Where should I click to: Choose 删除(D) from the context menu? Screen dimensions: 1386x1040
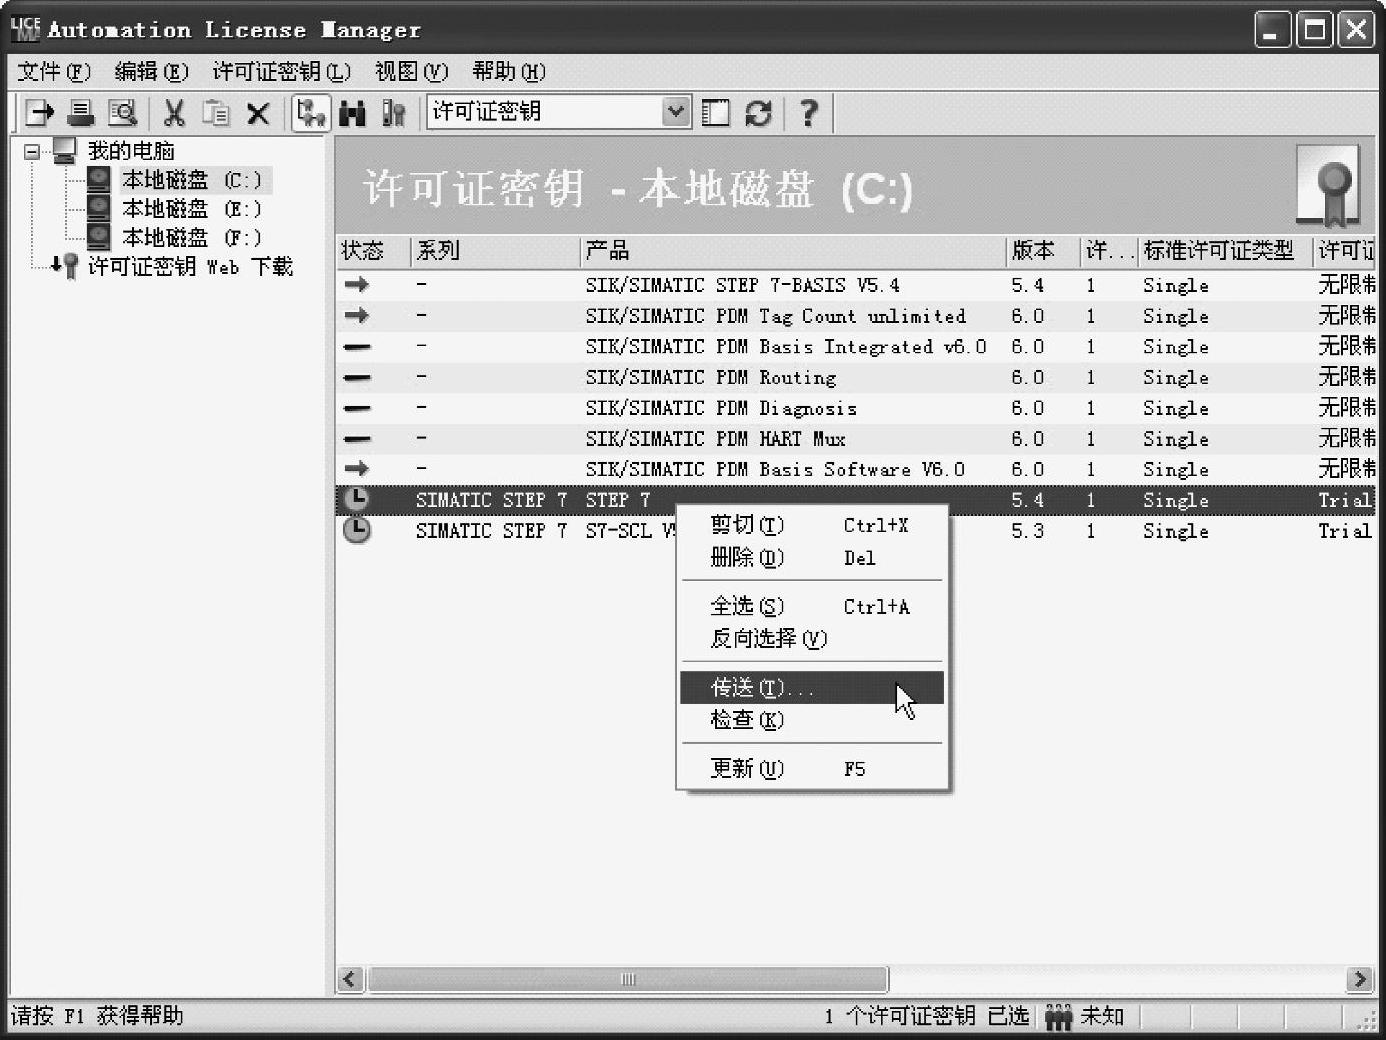point(811,558)
